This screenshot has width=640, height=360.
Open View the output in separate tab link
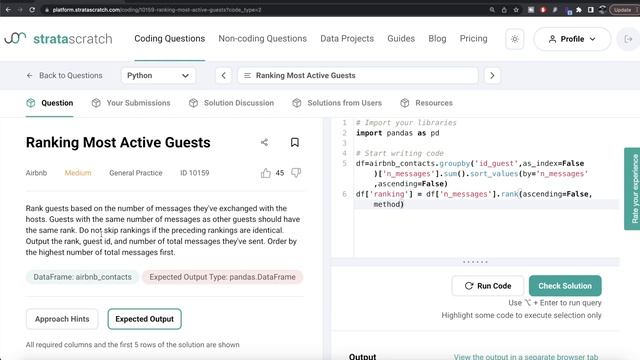pyautogui.click(x=526, y=357)
